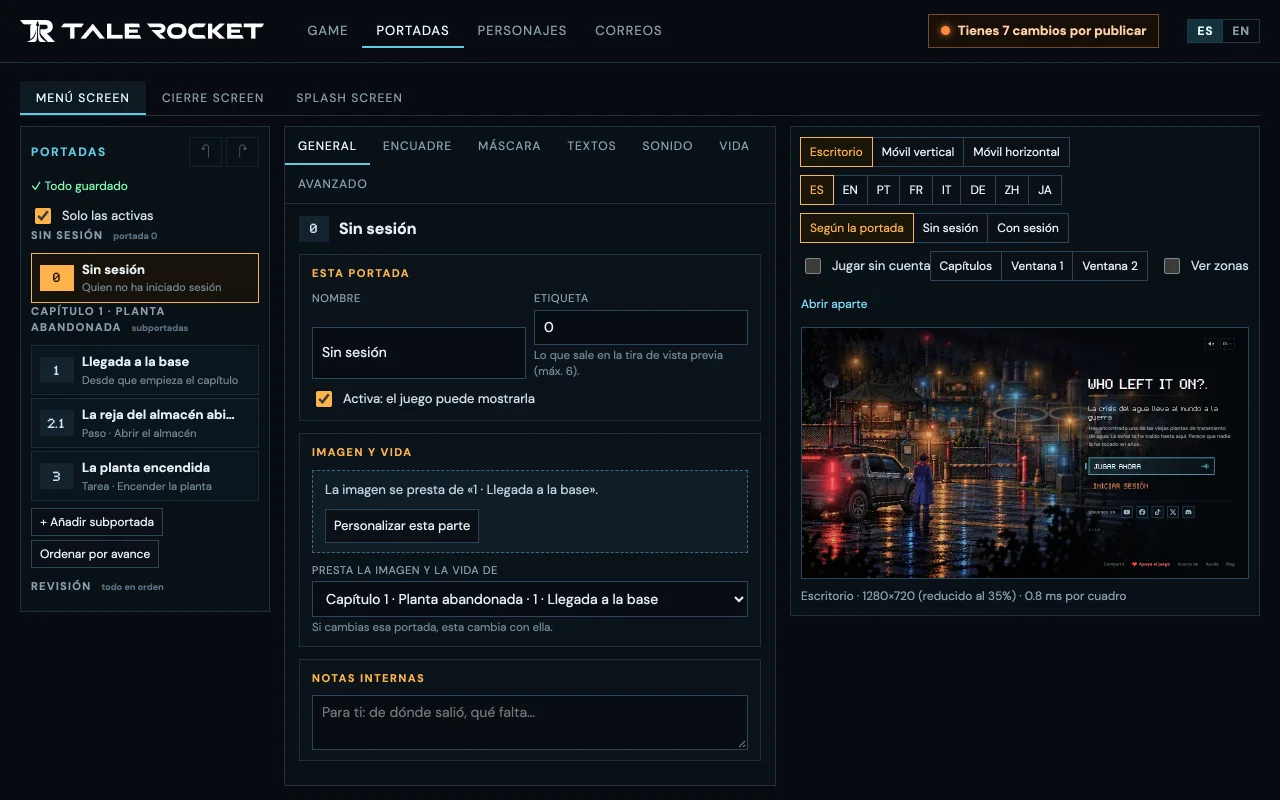Select 'Móvil horizontal' preview mode
The height and width of the screenshot is (800, 1280).
point(1016,152)
